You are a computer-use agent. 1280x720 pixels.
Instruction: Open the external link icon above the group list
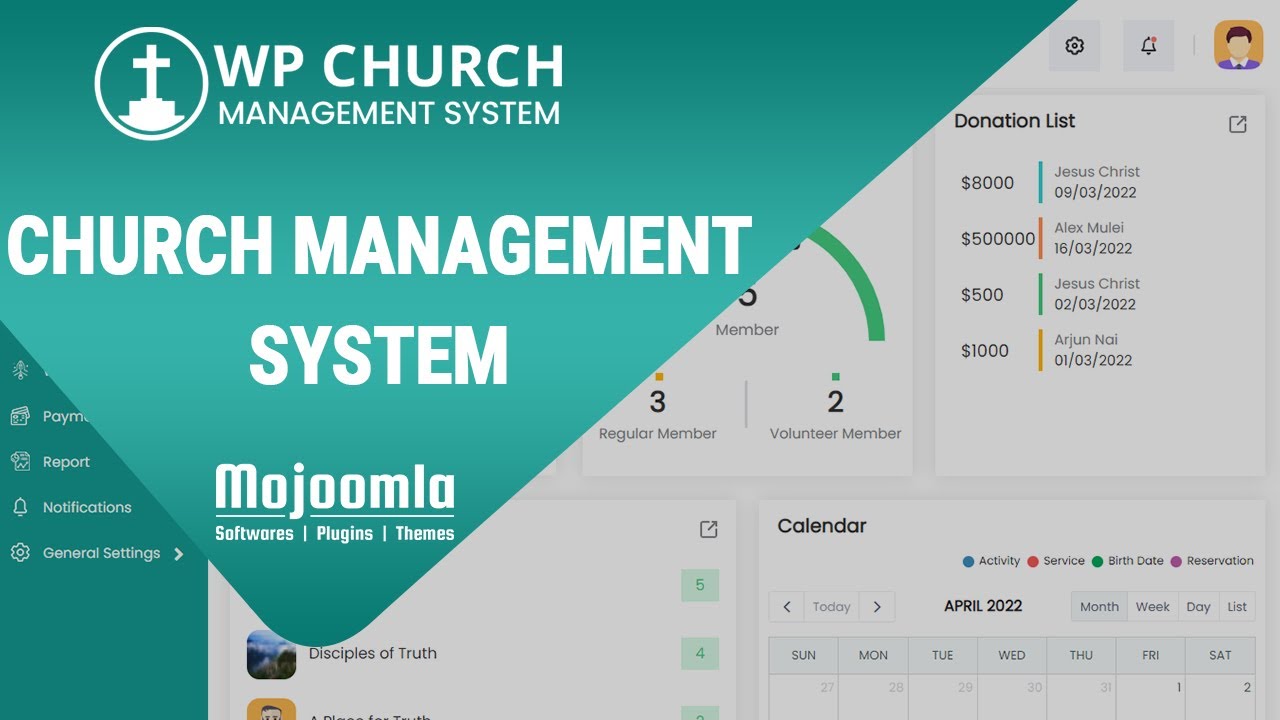[x=709, y=529]
